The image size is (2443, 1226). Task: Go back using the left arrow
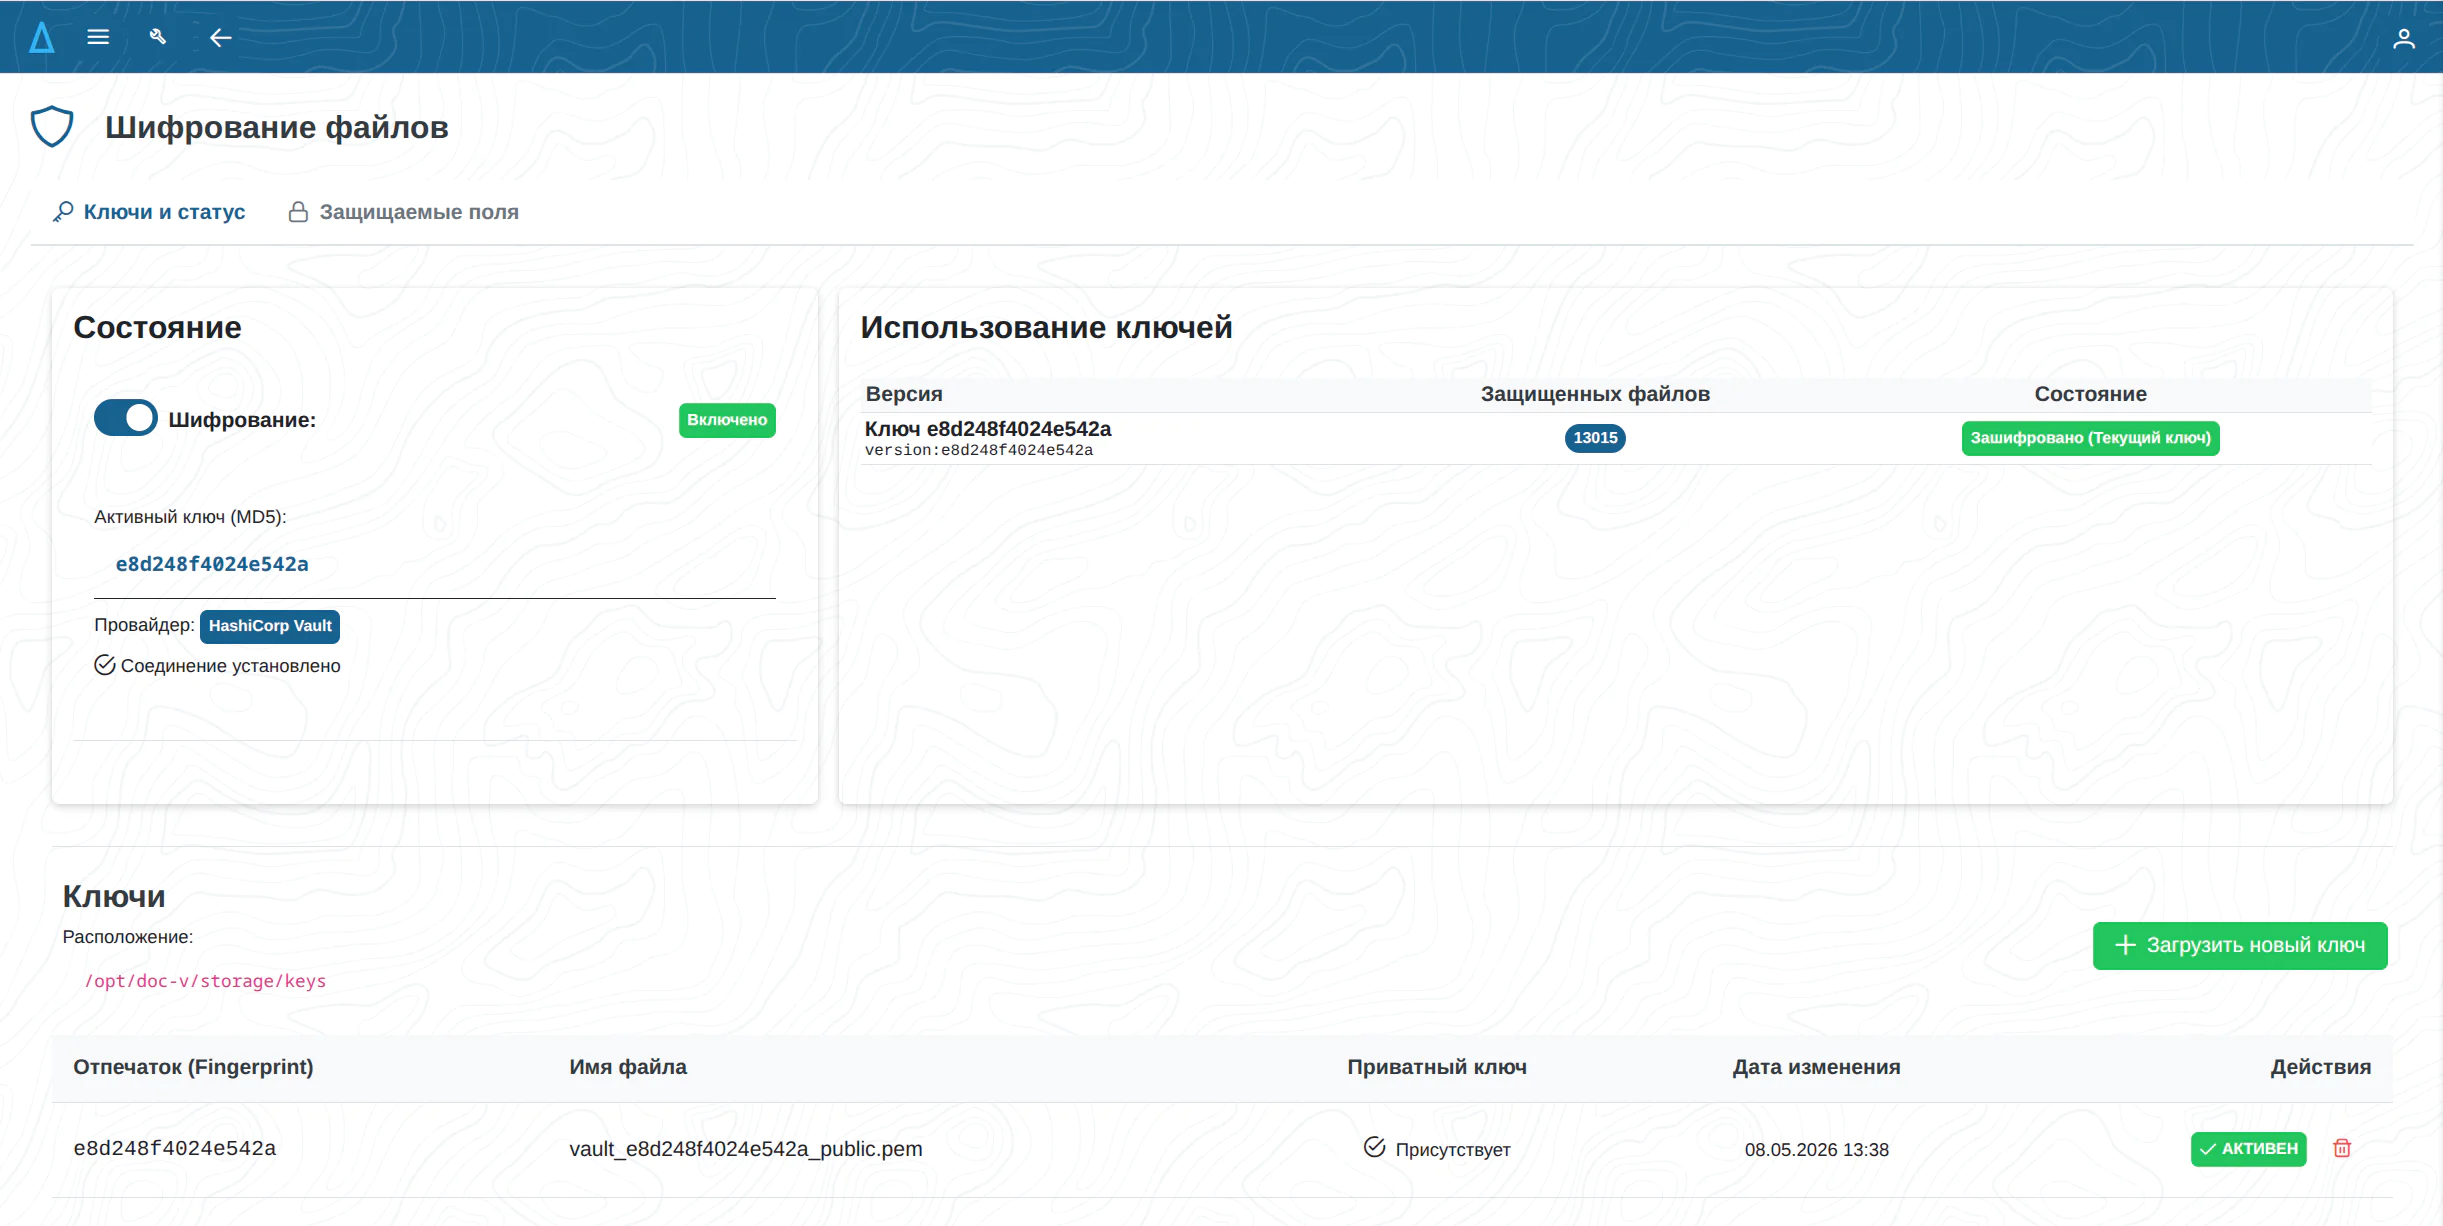(x=220, y=38)
